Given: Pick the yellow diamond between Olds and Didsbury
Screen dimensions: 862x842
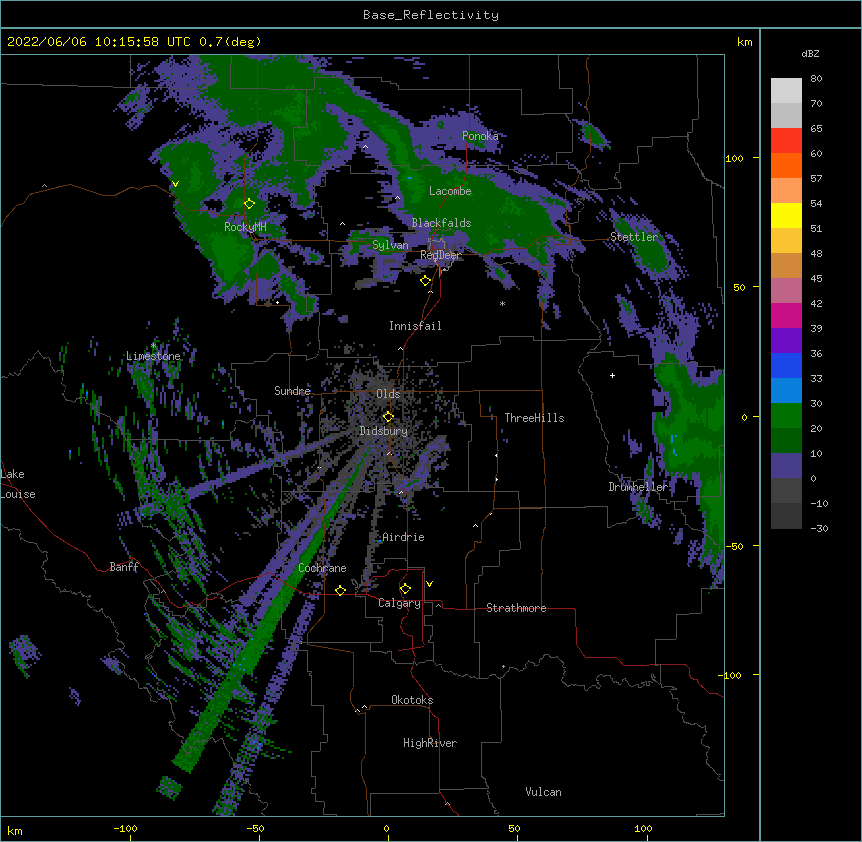Looking at the screenshot, I should (x=388, y=416).
